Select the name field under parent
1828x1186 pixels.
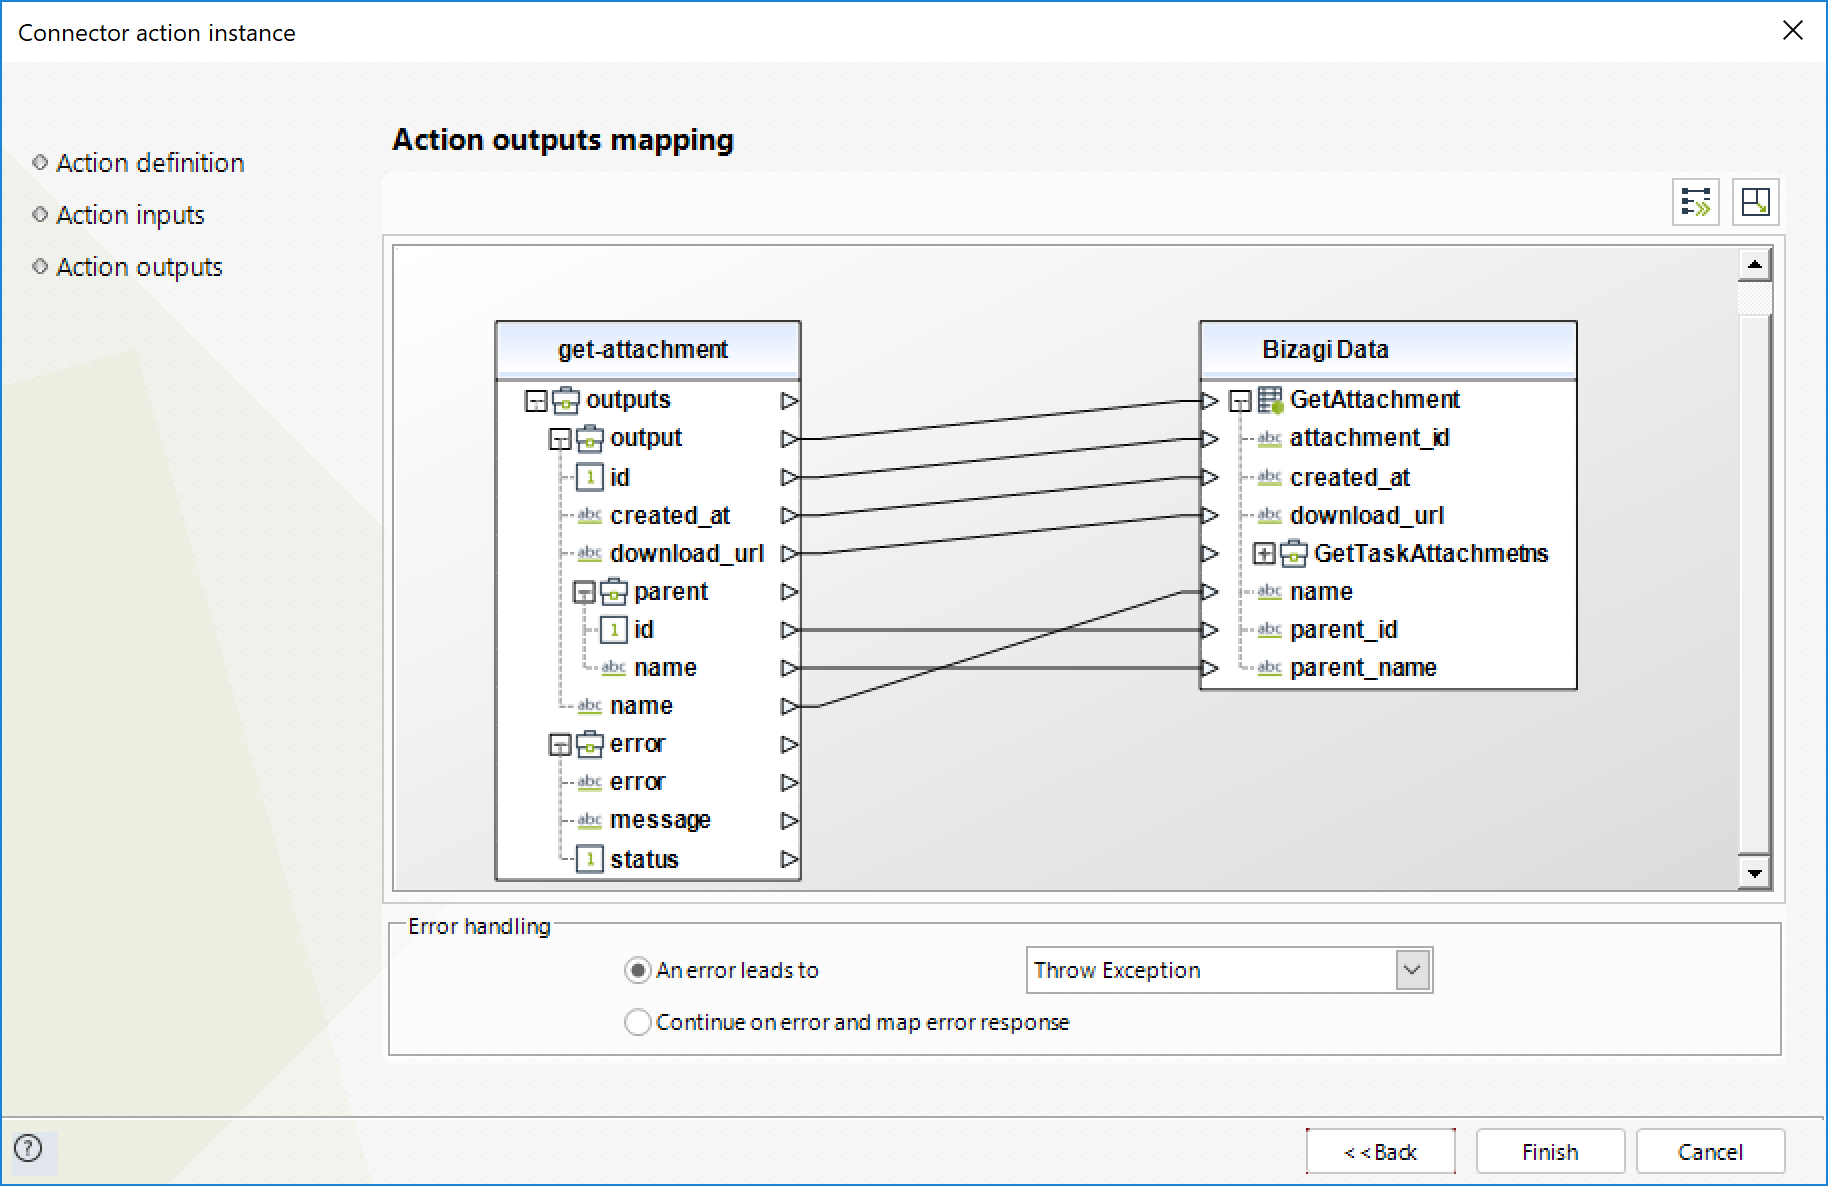point(665,667)
